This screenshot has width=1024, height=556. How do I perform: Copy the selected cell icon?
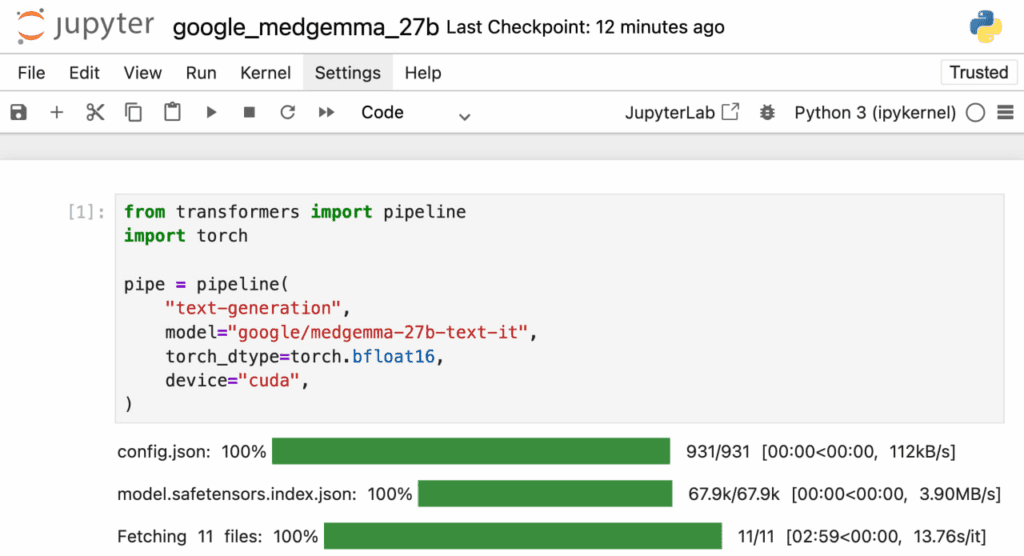[x=133, y=113]
